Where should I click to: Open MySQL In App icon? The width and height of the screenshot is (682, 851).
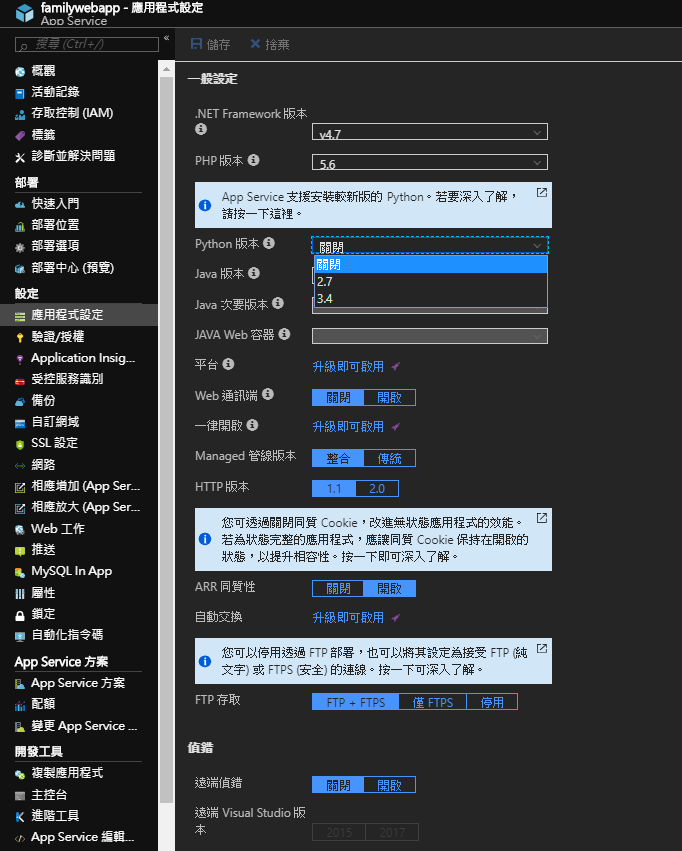tap(20, 573)
